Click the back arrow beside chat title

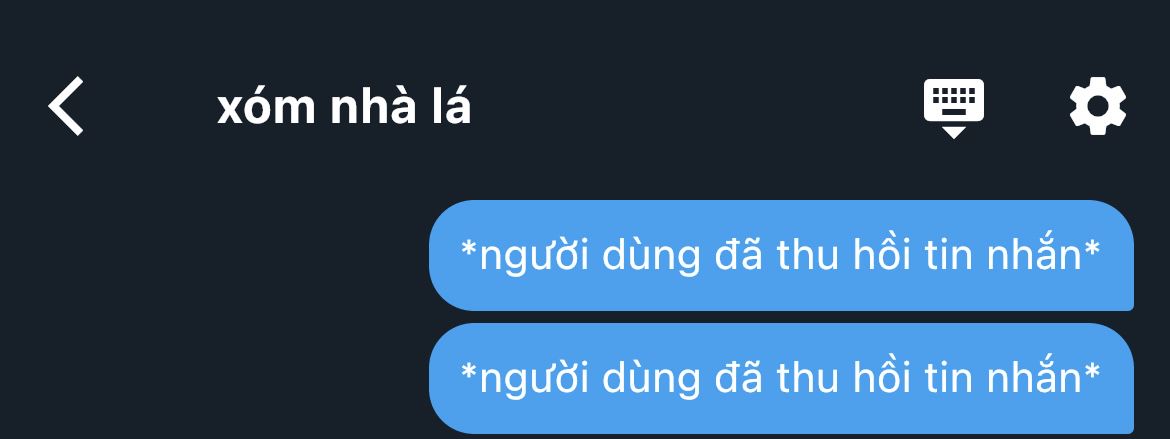pyautogui.click(x=66, y=106)
